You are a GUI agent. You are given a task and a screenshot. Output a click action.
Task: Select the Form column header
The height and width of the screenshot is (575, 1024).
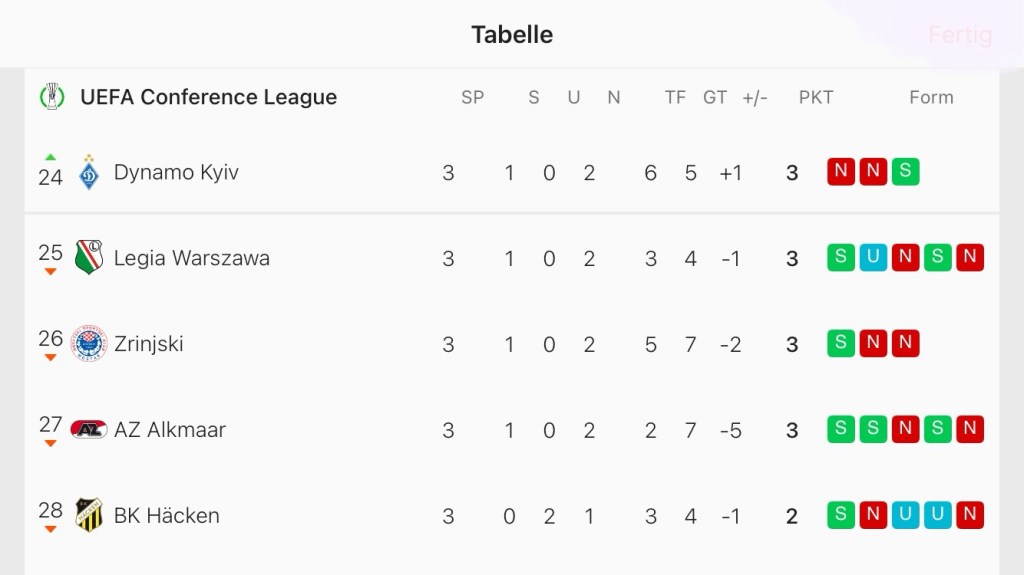[x=931, y=97]
